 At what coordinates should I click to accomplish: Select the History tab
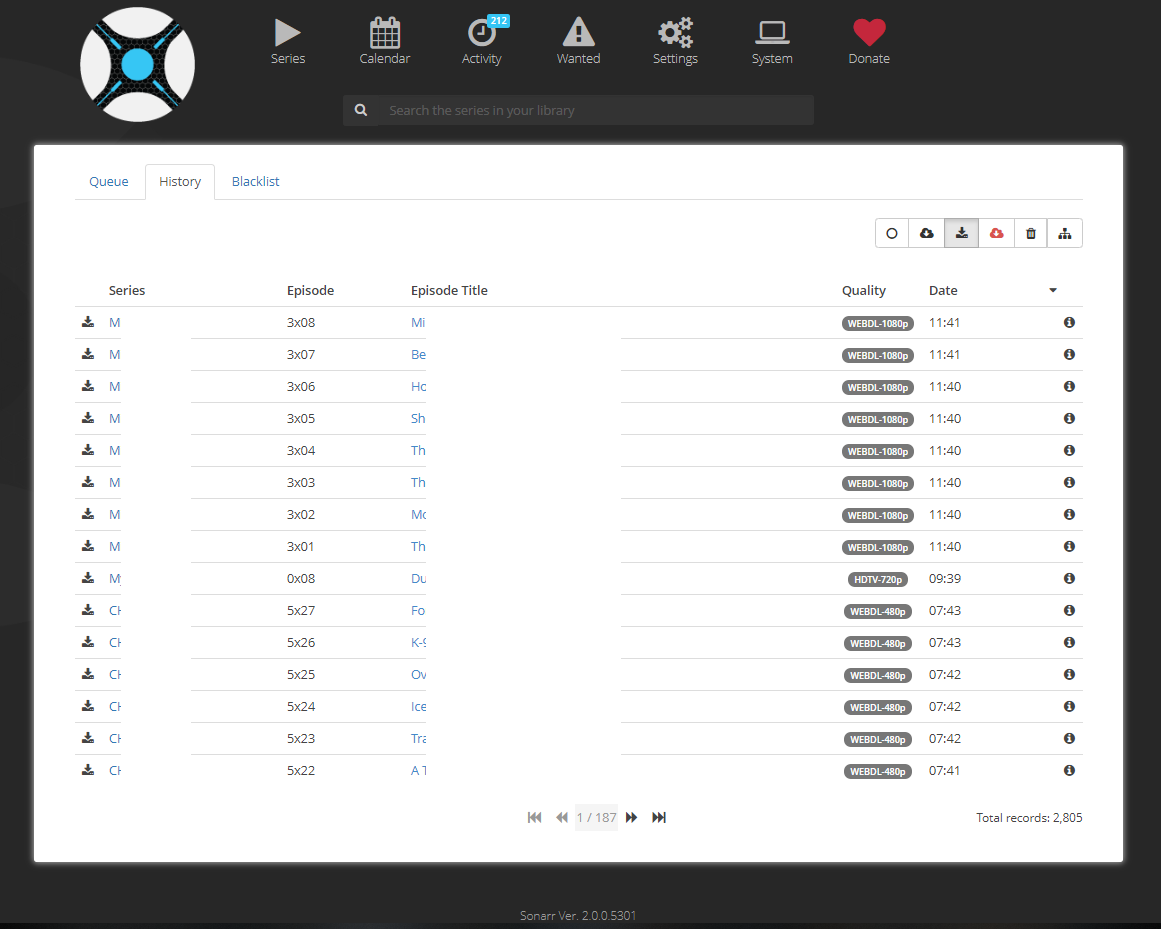(180, 181)
